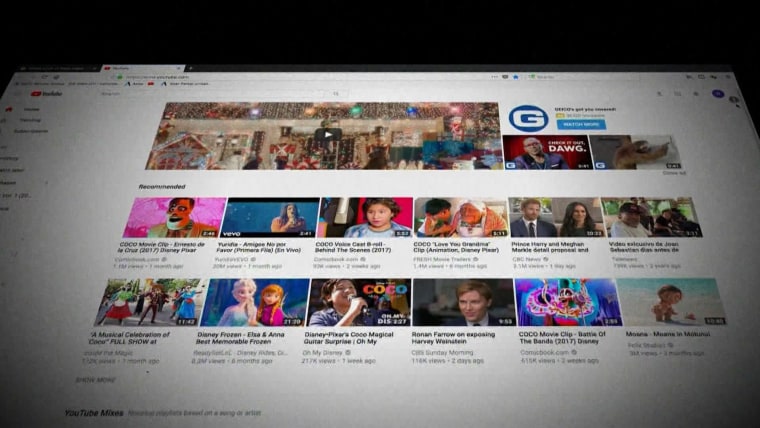Open Yuridia Amigos No por Favor thumbnail
The width and height of the screenshot is (760, 428).
[269, 217]
